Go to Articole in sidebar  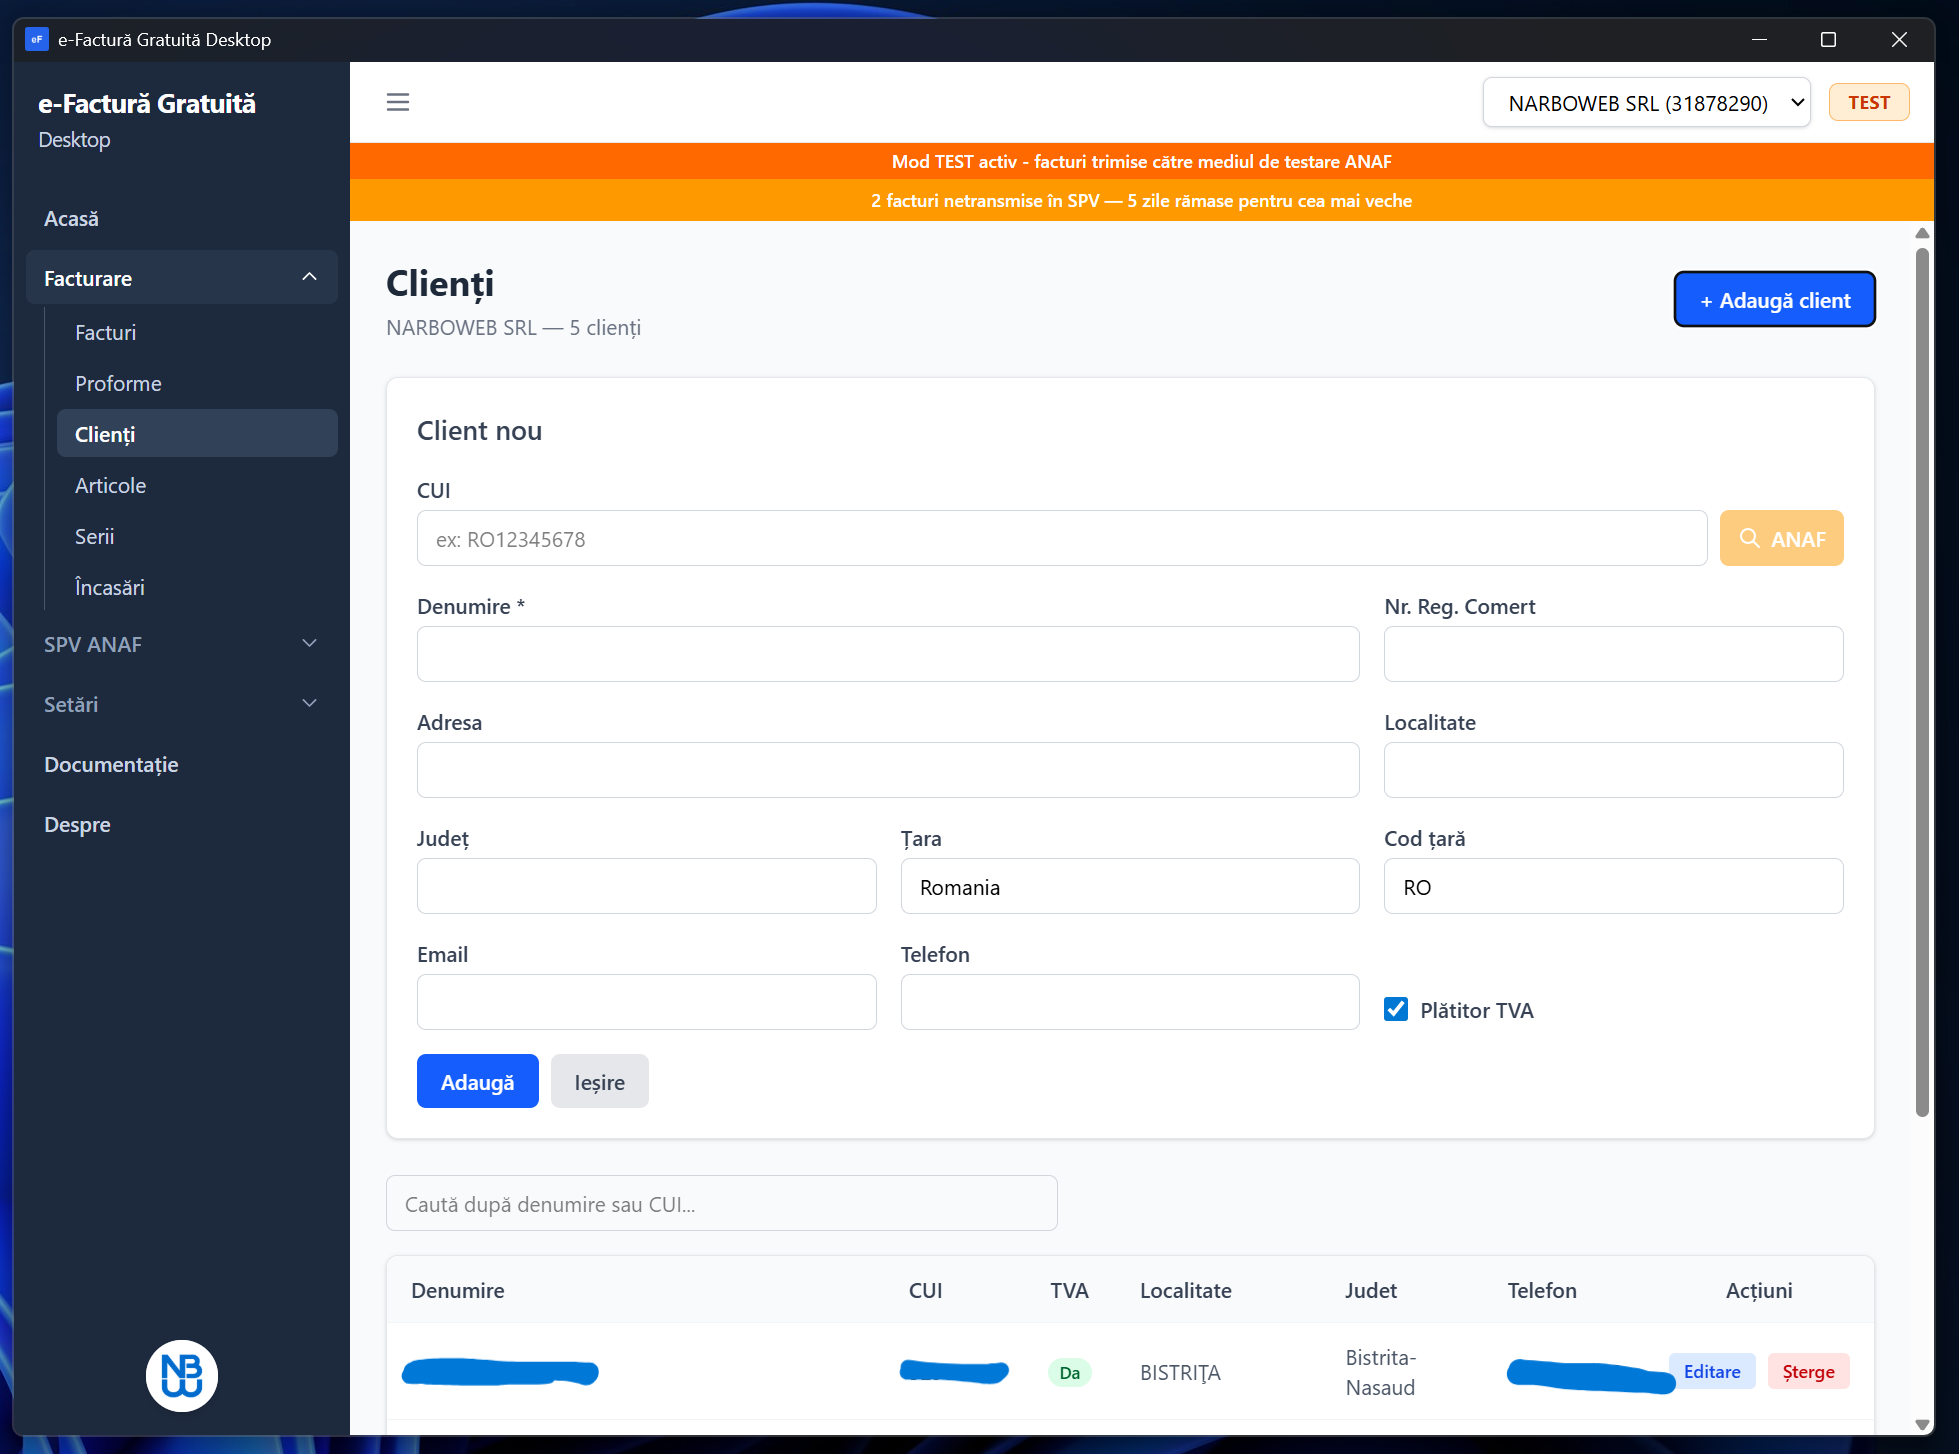pyautogui.click(x=111, y=485)
